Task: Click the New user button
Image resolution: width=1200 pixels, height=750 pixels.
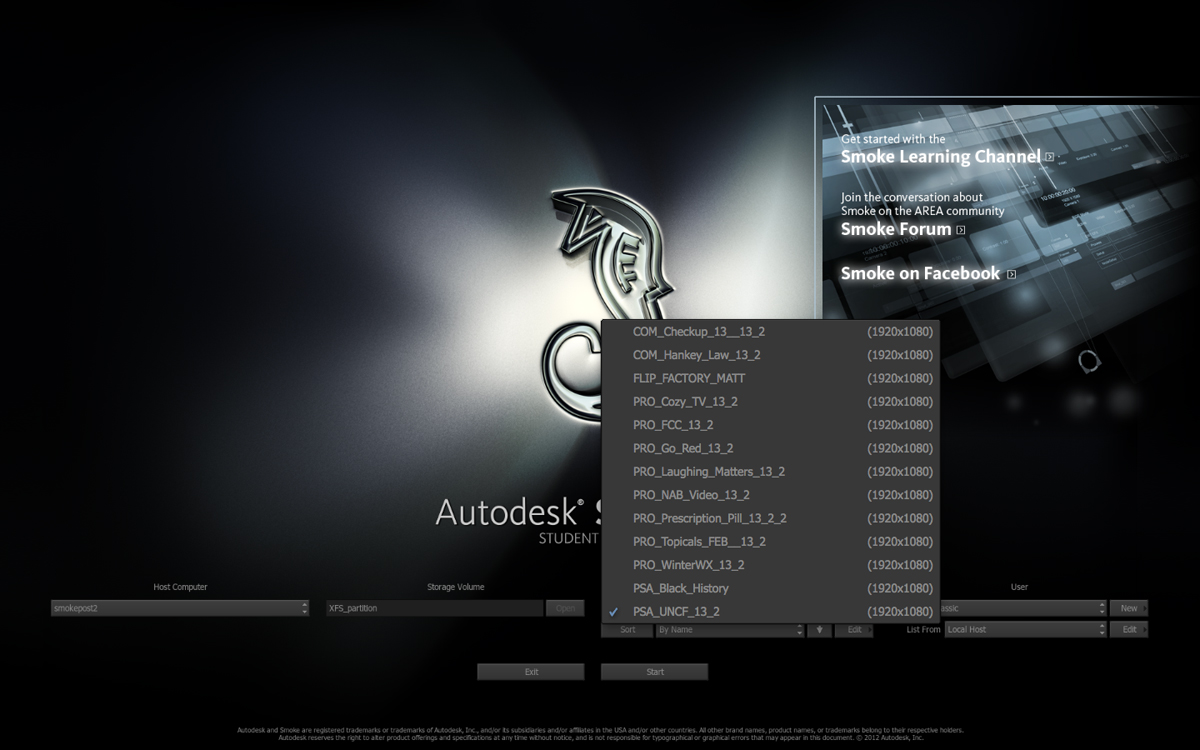Action: (x=1129, y=608)
